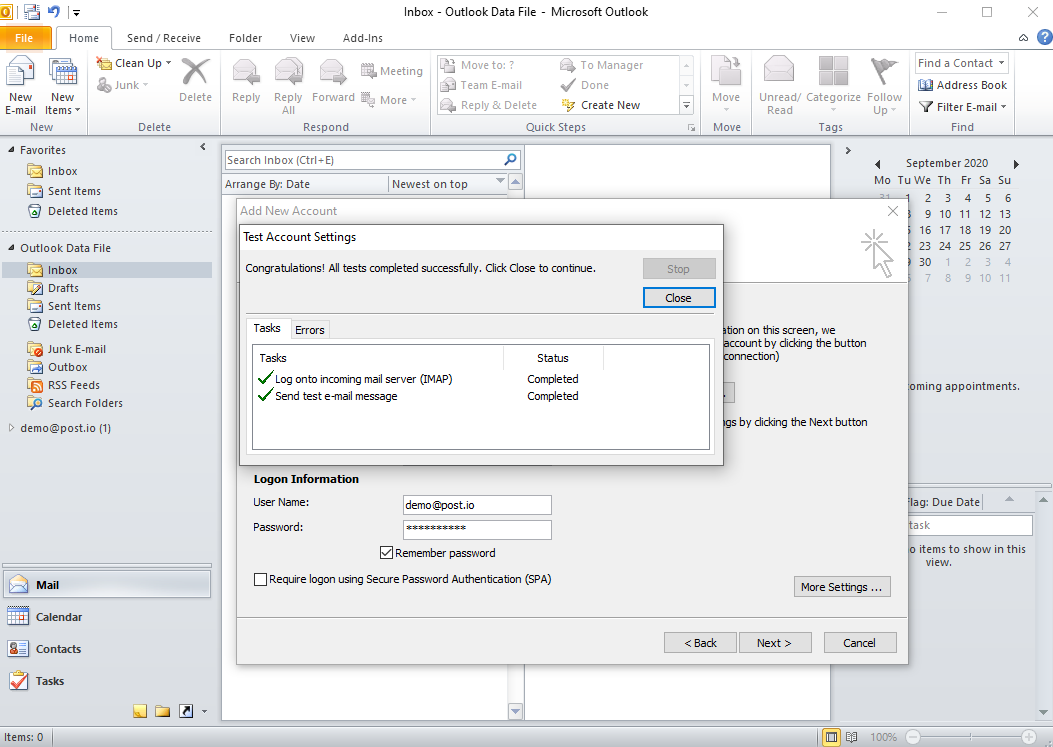Open Calendar in navigation pane

(x=108, y=617)
